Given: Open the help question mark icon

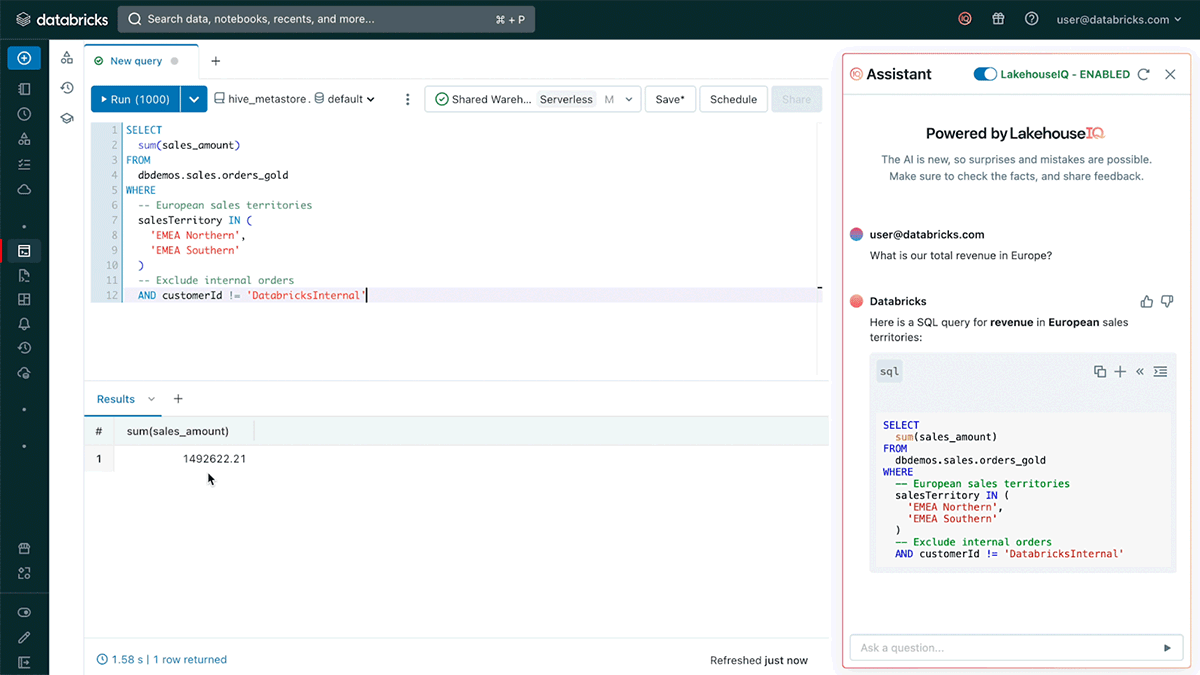Looking at the screenshot, I should point(1032,19).
